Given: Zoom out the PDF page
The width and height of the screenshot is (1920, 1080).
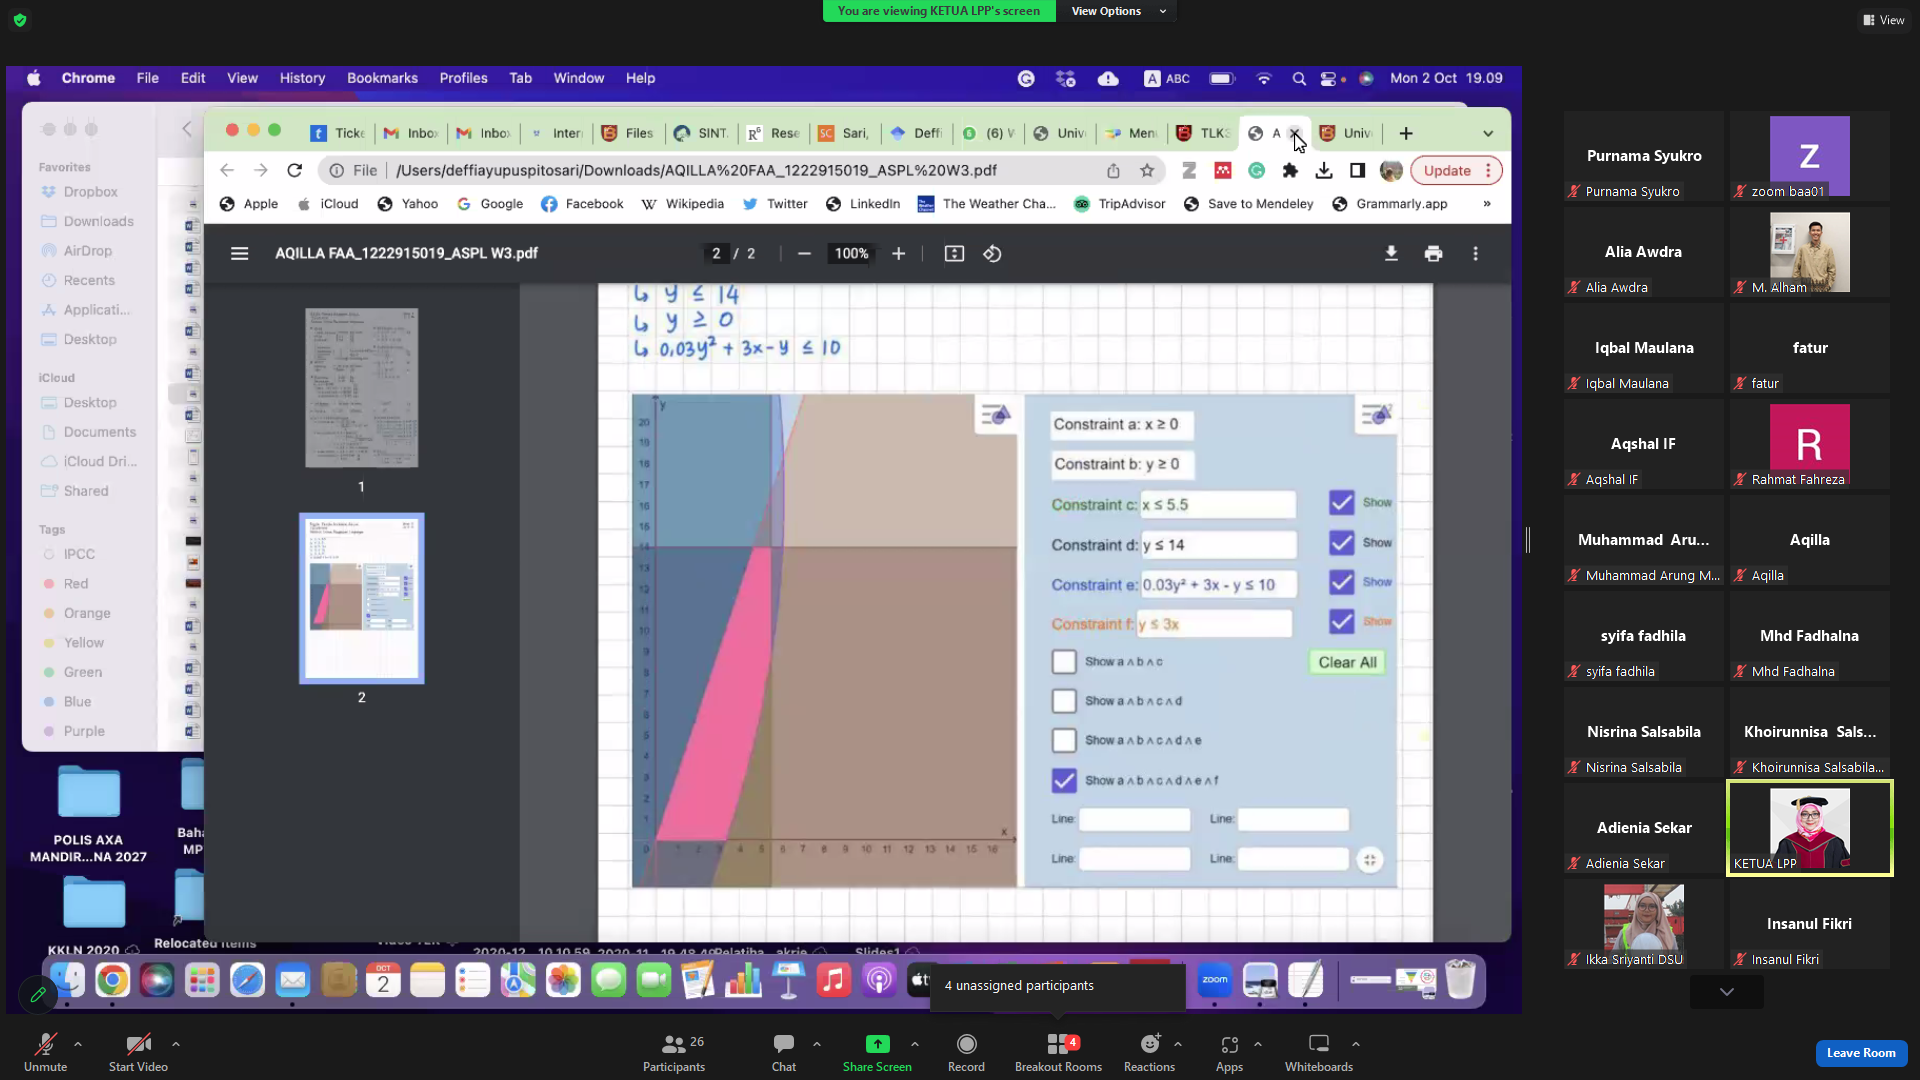Looking at the screenshot, I should (x=804, y=254).
